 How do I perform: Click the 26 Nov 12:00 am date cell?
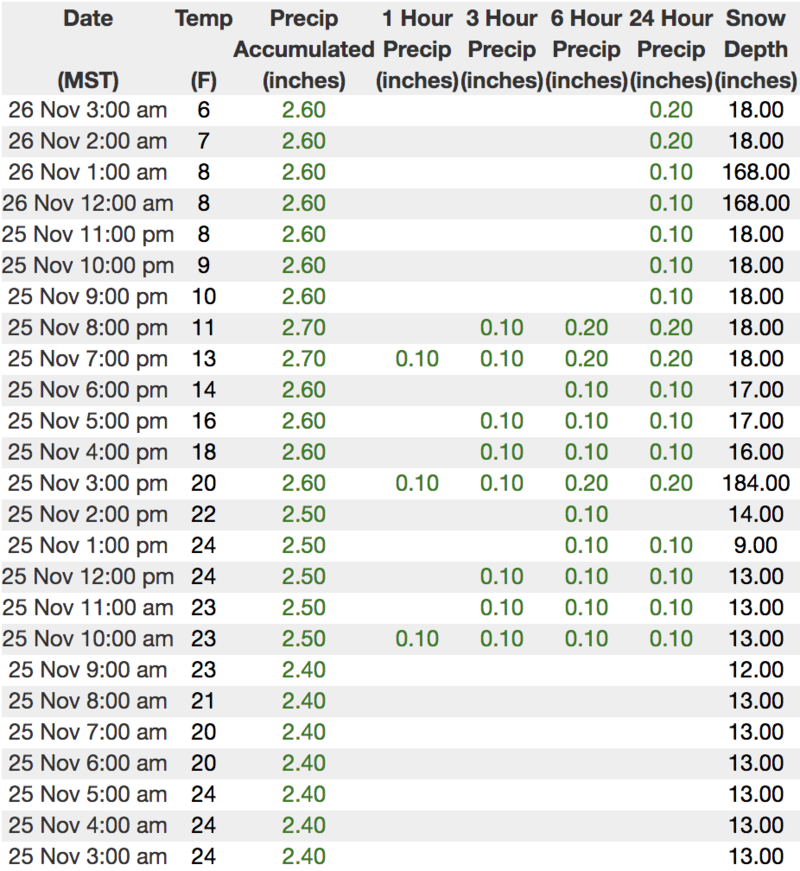(x=87, y=203)
